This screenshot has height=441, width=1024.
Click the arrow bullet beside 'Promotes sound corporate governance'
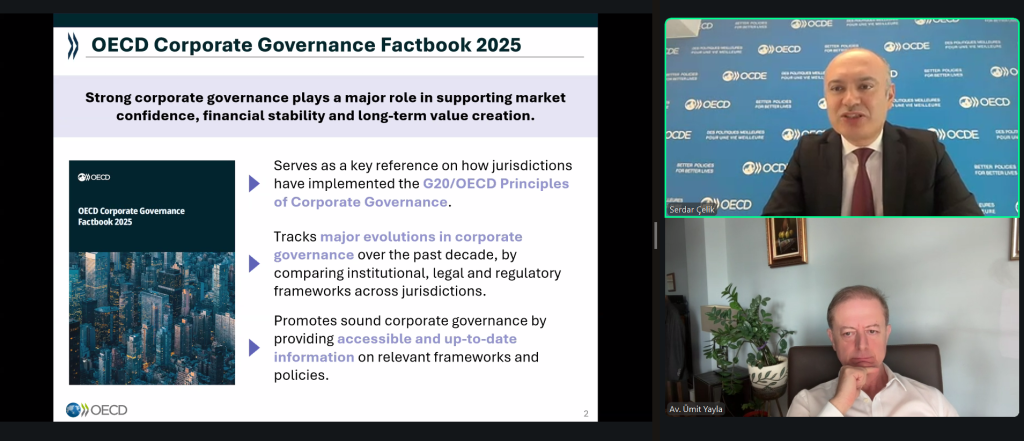click(254, 348)
